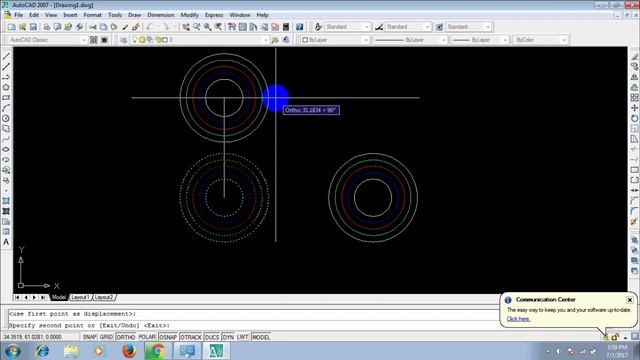Create a new drawing with QNew icon
This screenshot has height=360, width=640.
coord(11,27)
